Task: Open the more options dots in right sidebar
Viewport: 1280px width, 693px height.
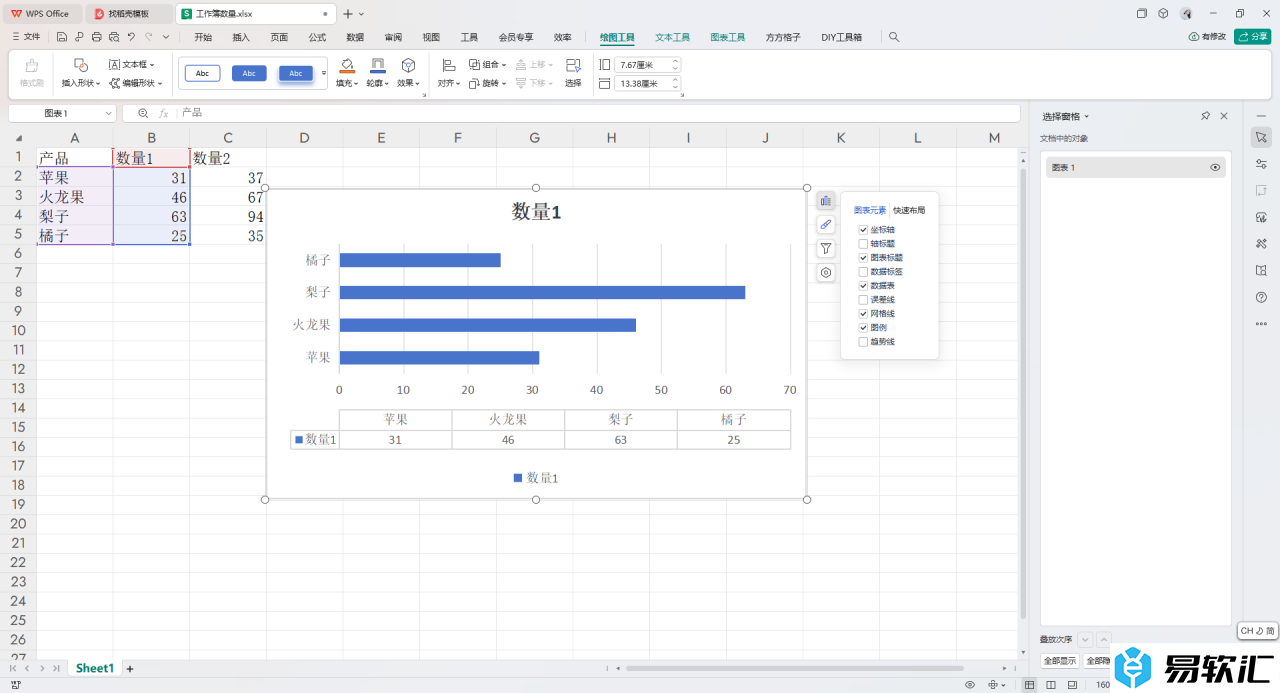Action: [x=1261, y=323]
